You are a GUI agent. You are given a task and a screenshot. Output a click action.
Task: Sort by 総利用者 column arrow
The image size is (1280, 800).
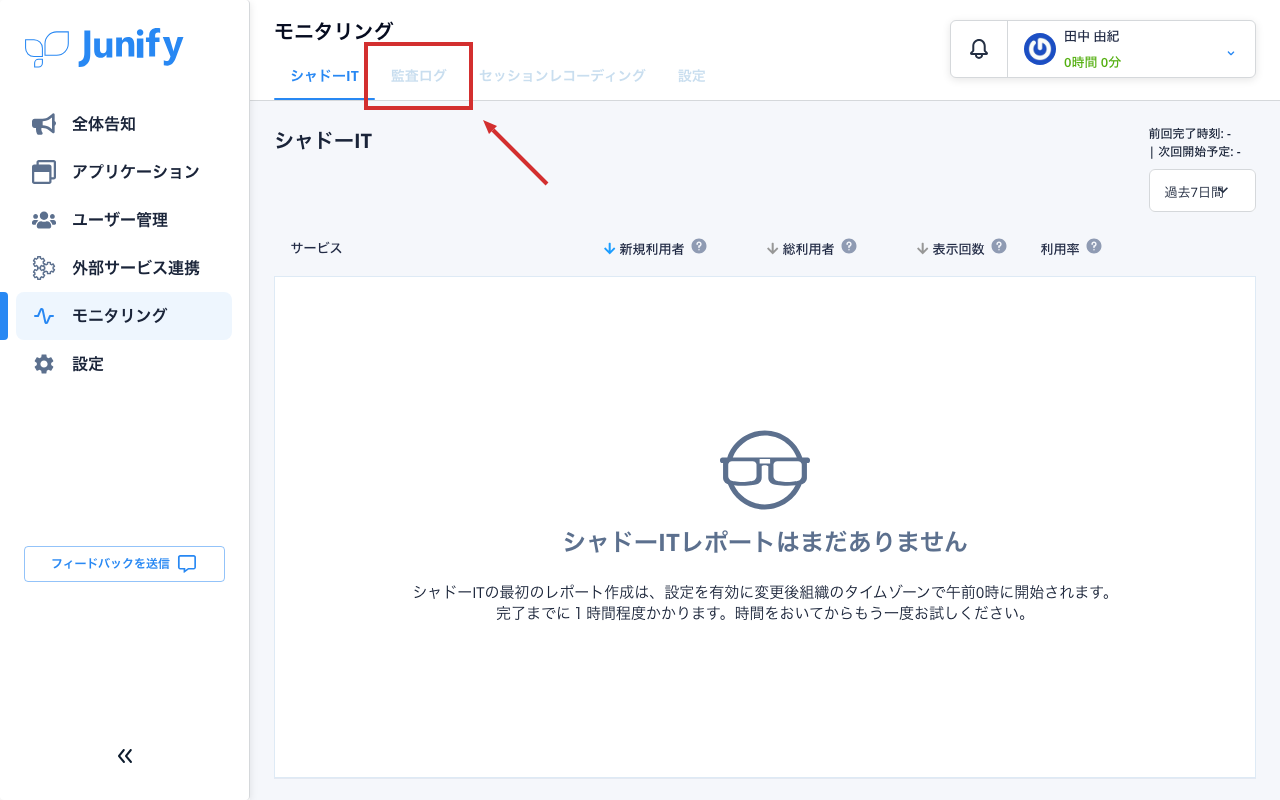tap(772, 248)
